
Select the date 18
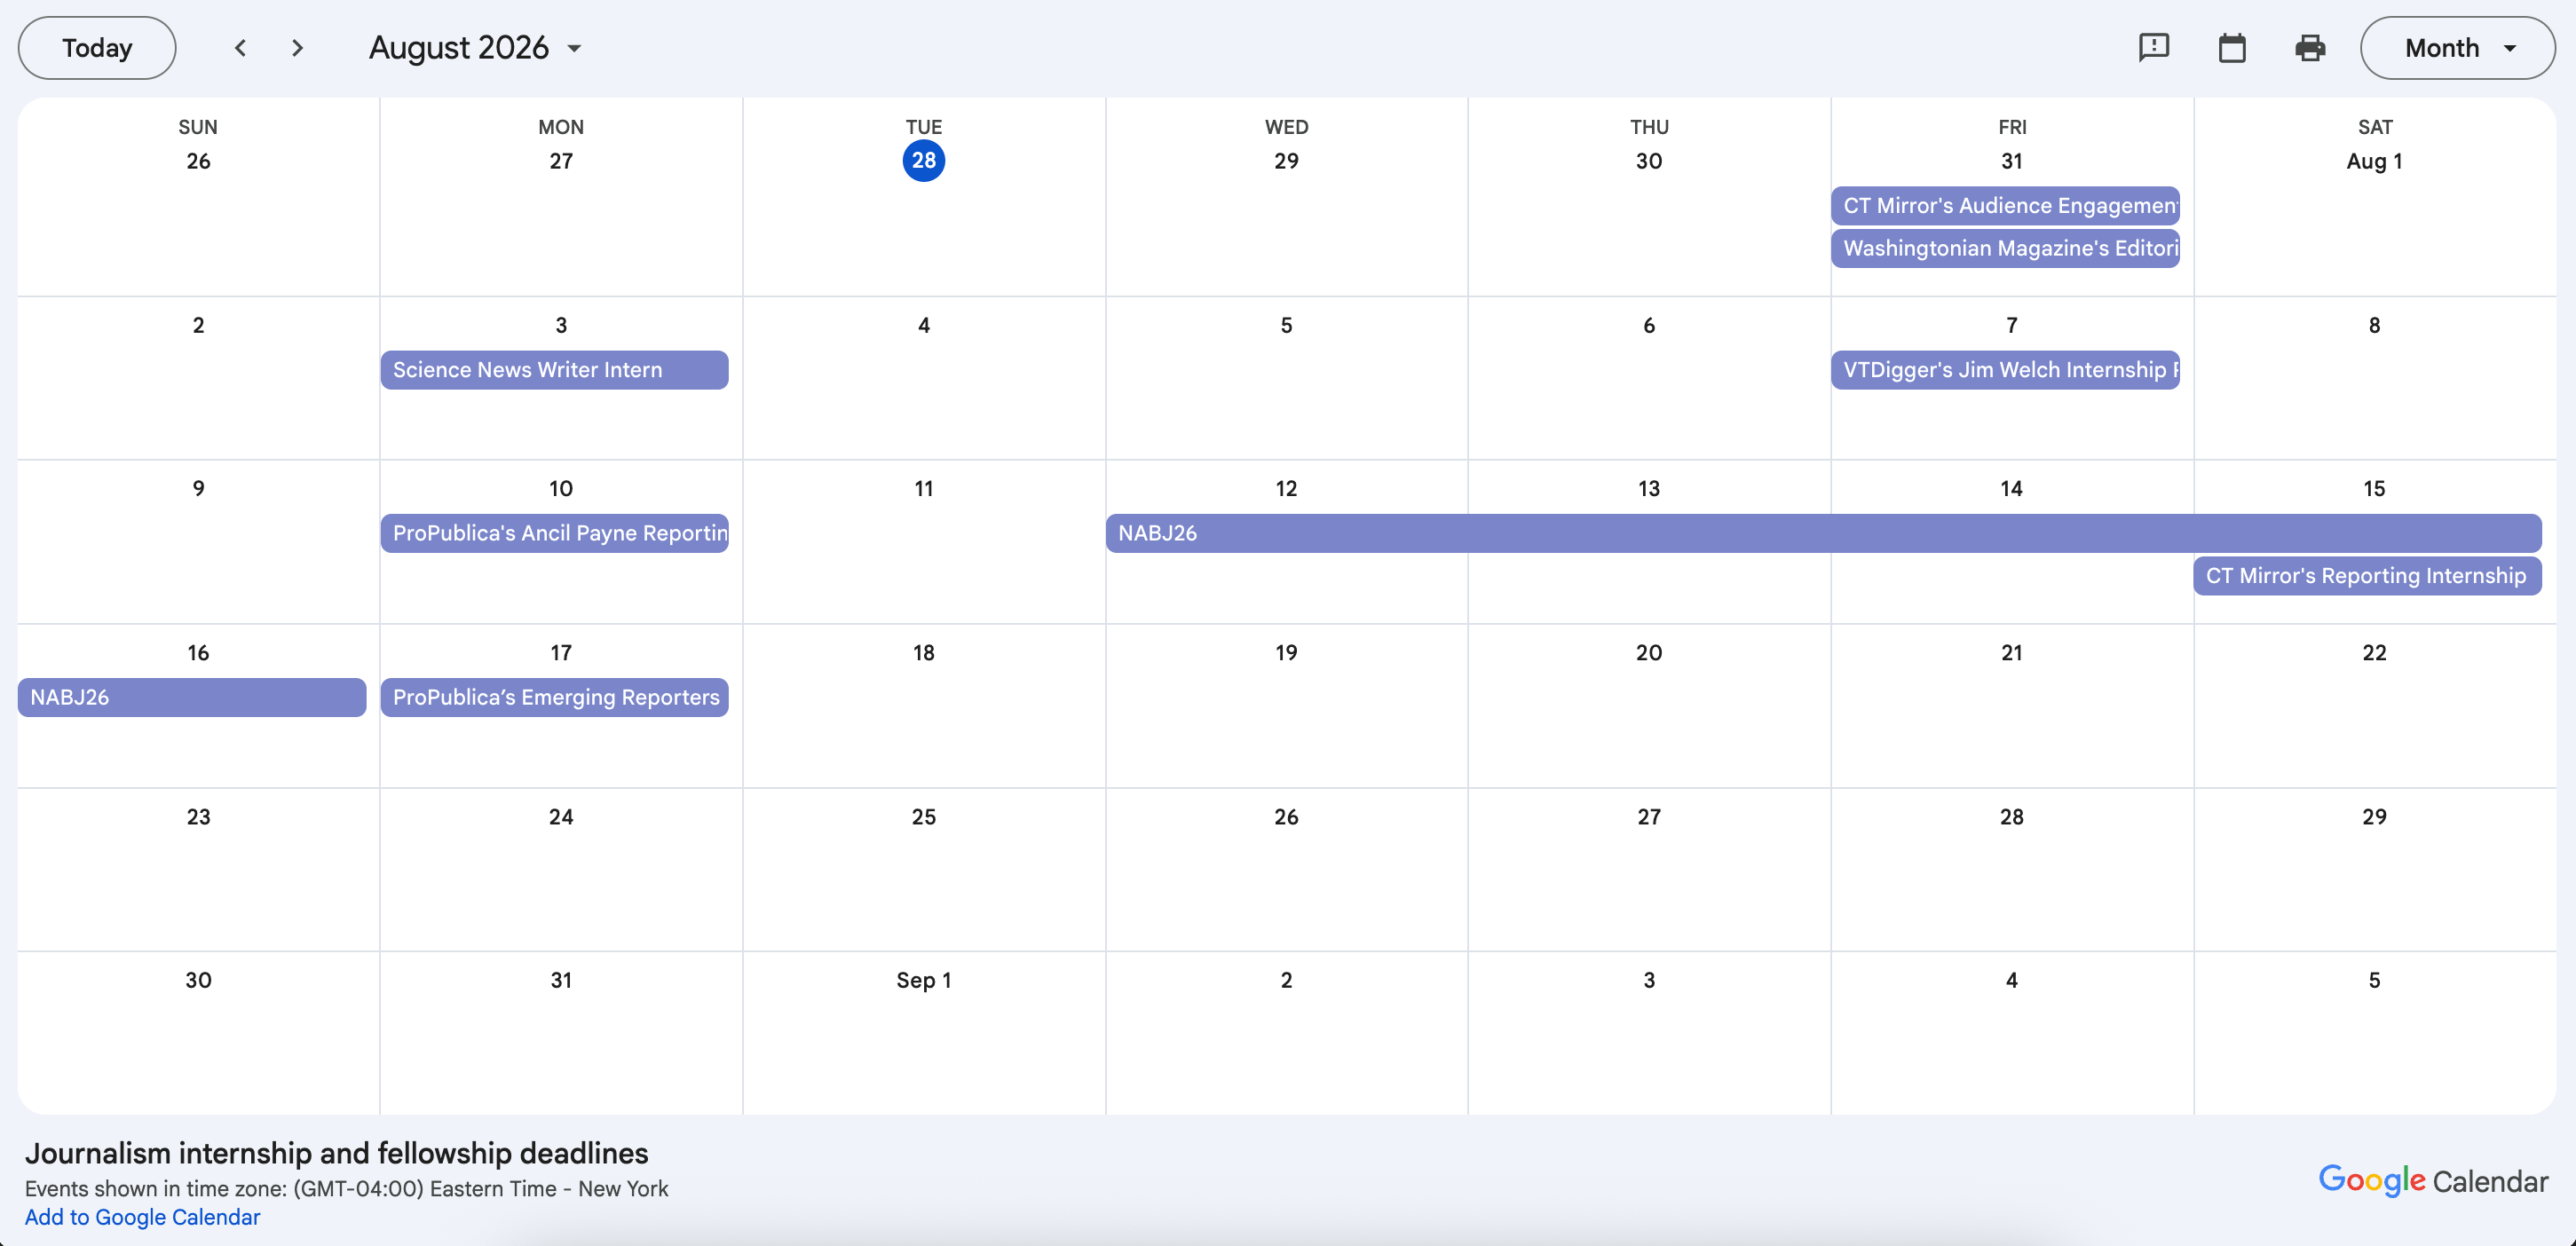click(923, 652)
